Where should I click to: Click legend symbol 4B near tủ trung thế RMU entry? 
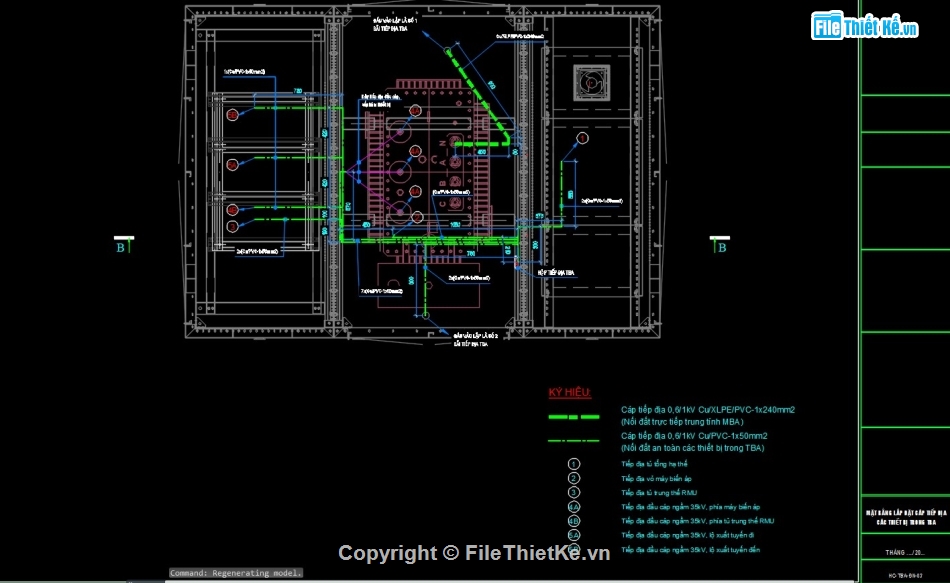coord(574,519)
